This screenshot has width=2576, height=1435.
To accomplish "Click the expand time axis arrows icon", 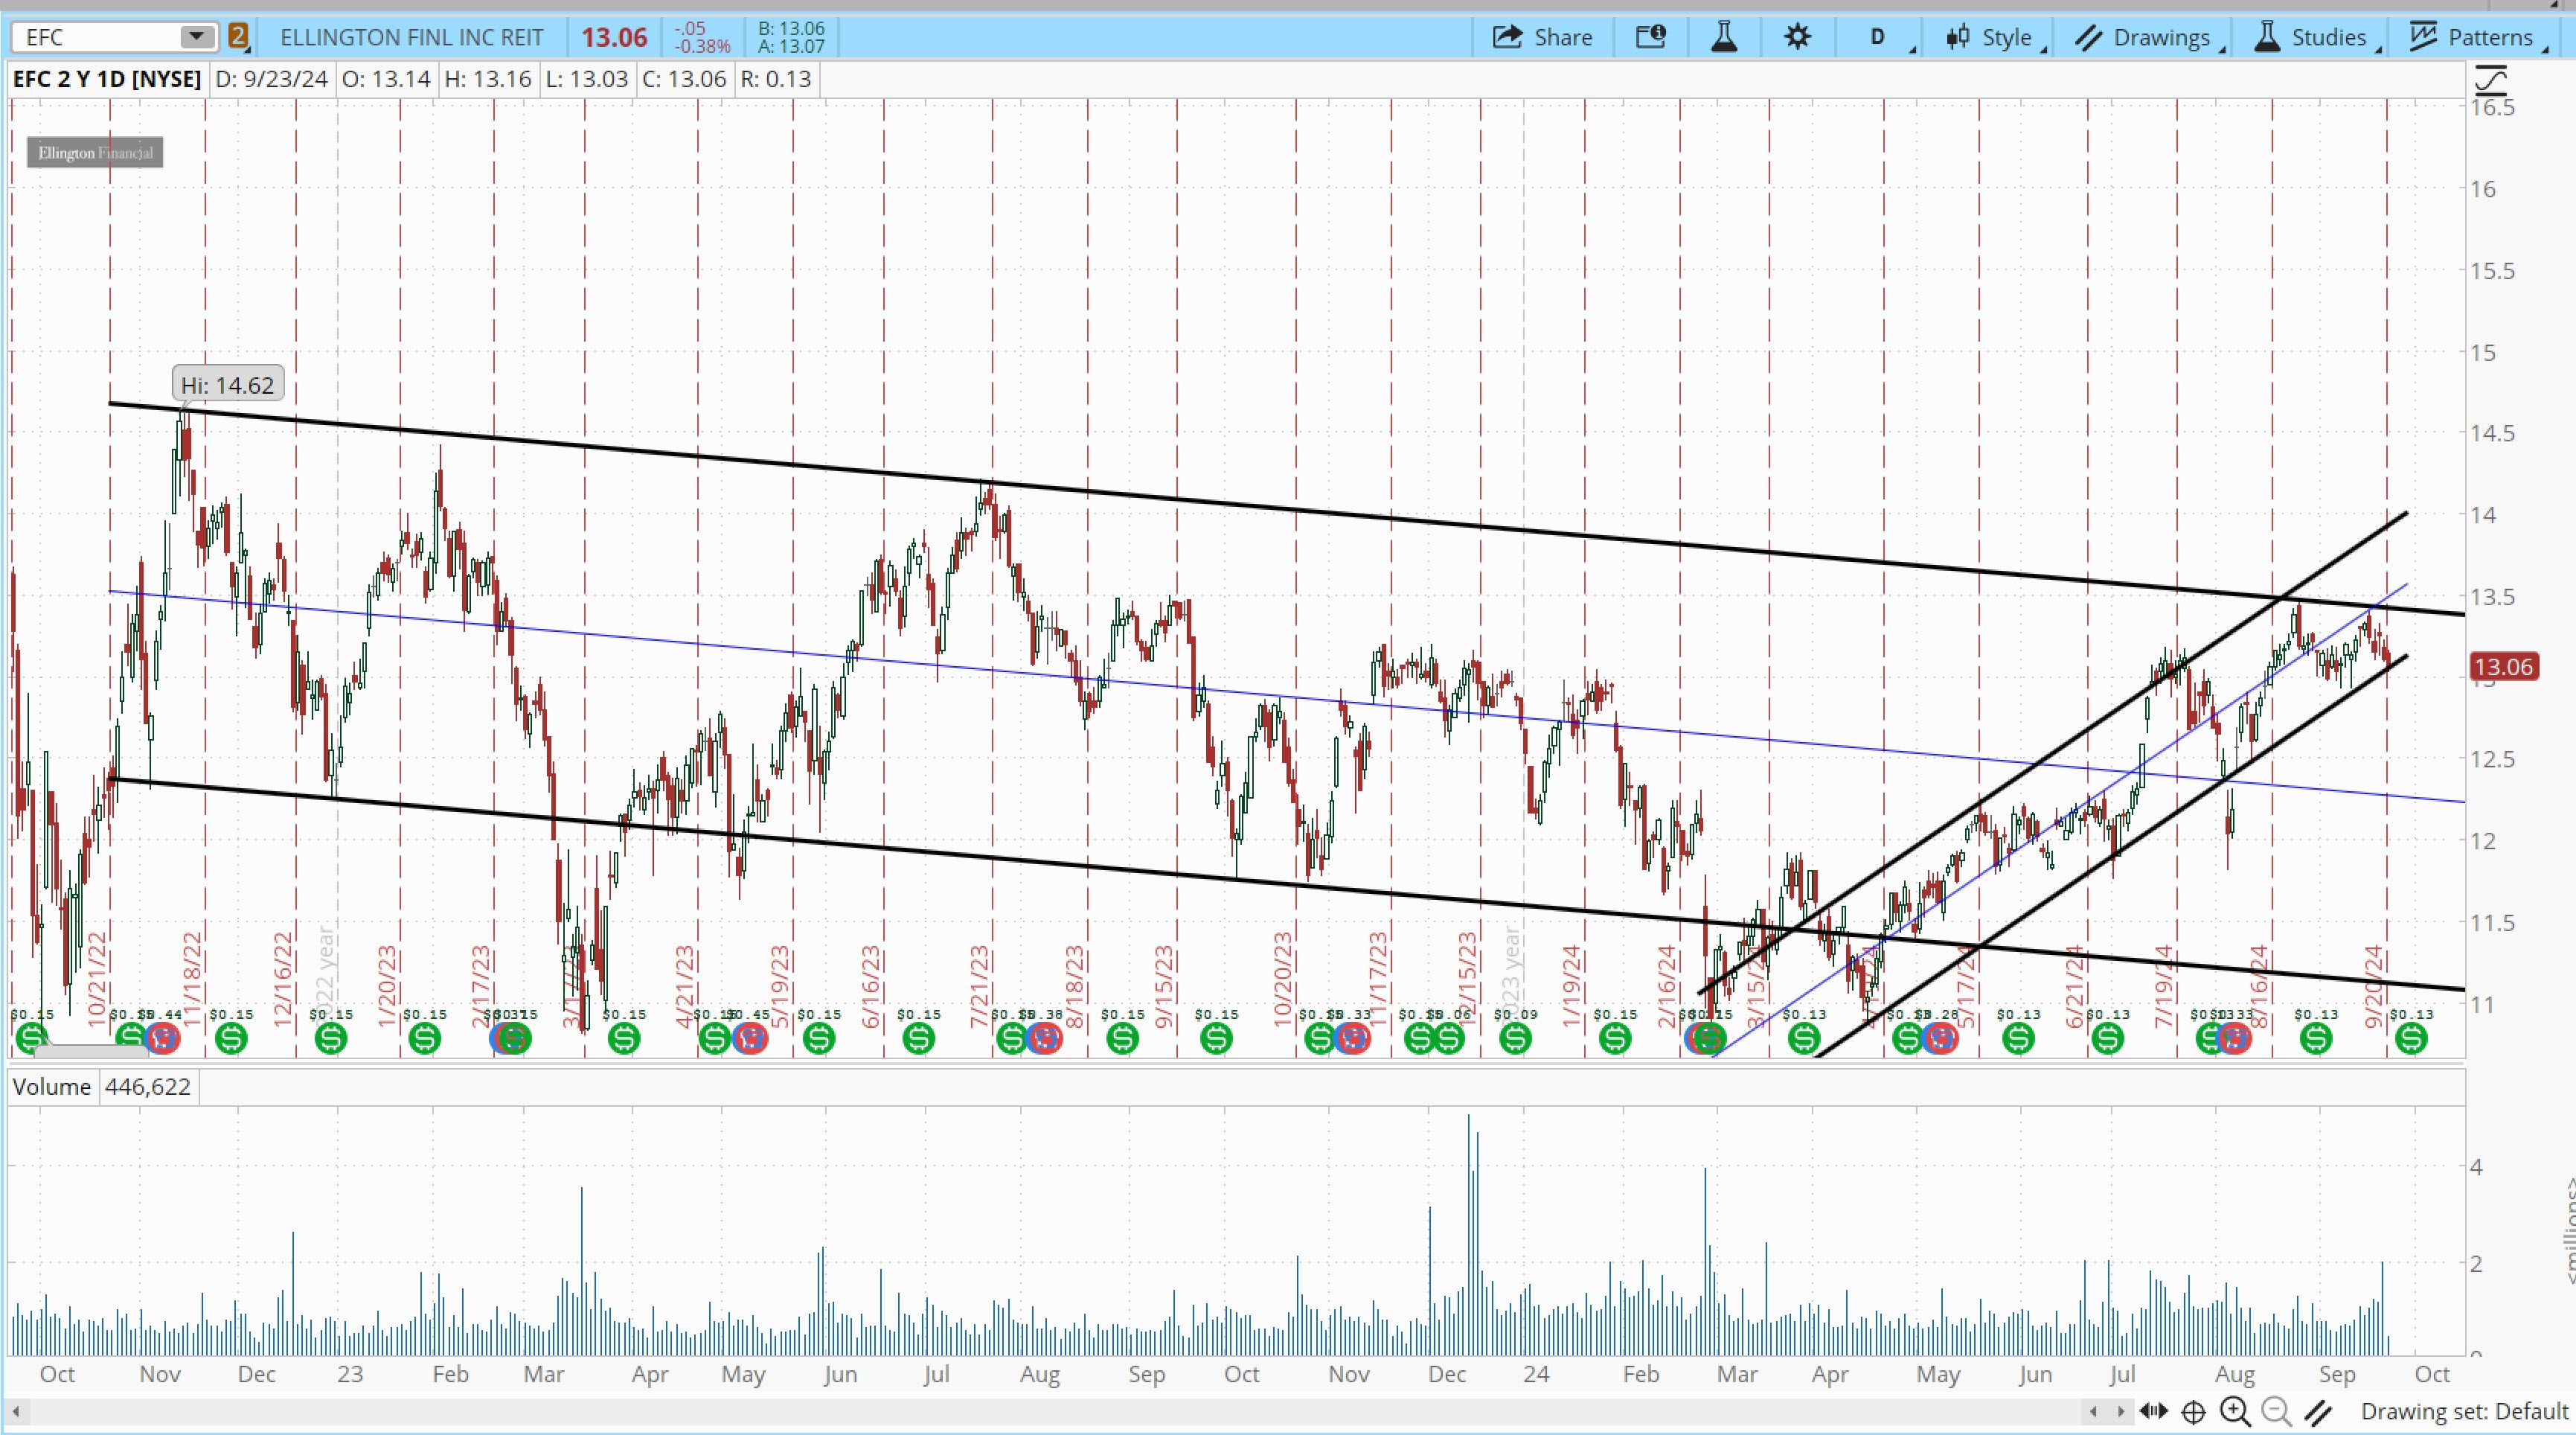I will [x=2153, y=1411].
